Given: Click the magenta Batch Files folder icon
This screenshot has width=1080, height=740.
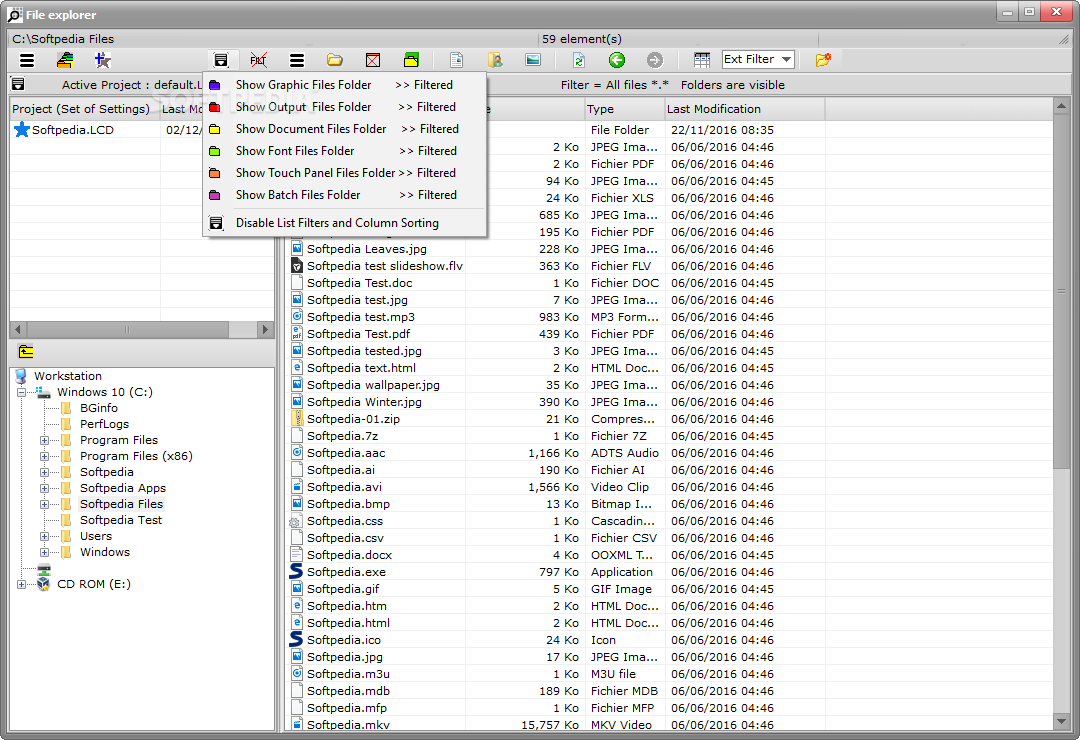Looking at the screenshot, I should (x=215, y=195).
